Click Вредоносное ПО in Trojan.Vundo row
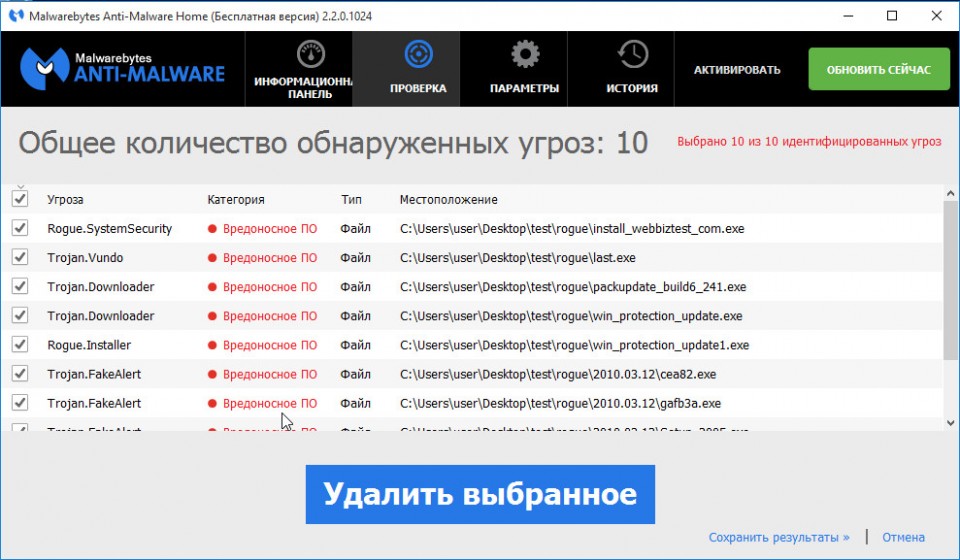 [x=270, y=258]
